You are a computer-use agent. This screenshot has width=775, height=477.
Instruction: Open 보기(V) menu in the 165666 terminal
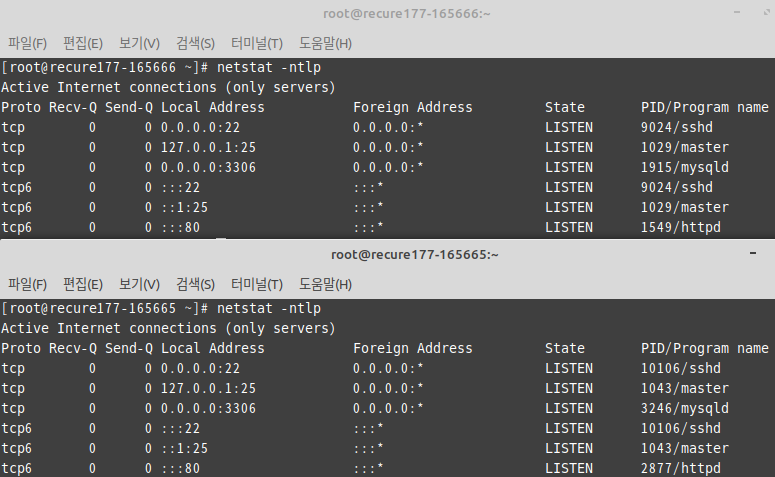139,43
